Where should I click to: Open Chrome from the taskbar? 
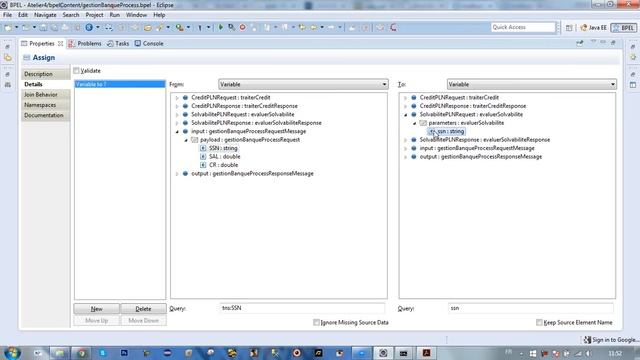[x=81, y=353]
